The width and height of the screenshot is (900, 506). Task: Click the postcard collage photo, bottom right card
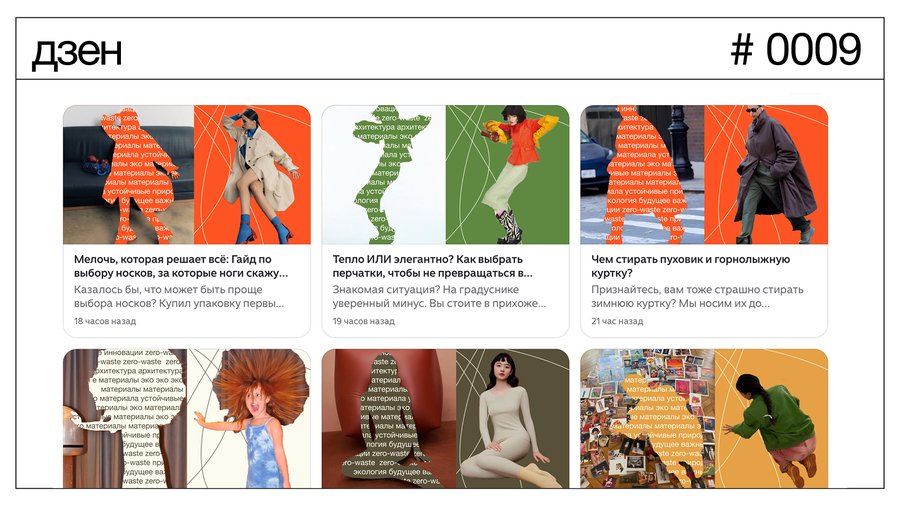pyautogui.click(x=647, y=418)
